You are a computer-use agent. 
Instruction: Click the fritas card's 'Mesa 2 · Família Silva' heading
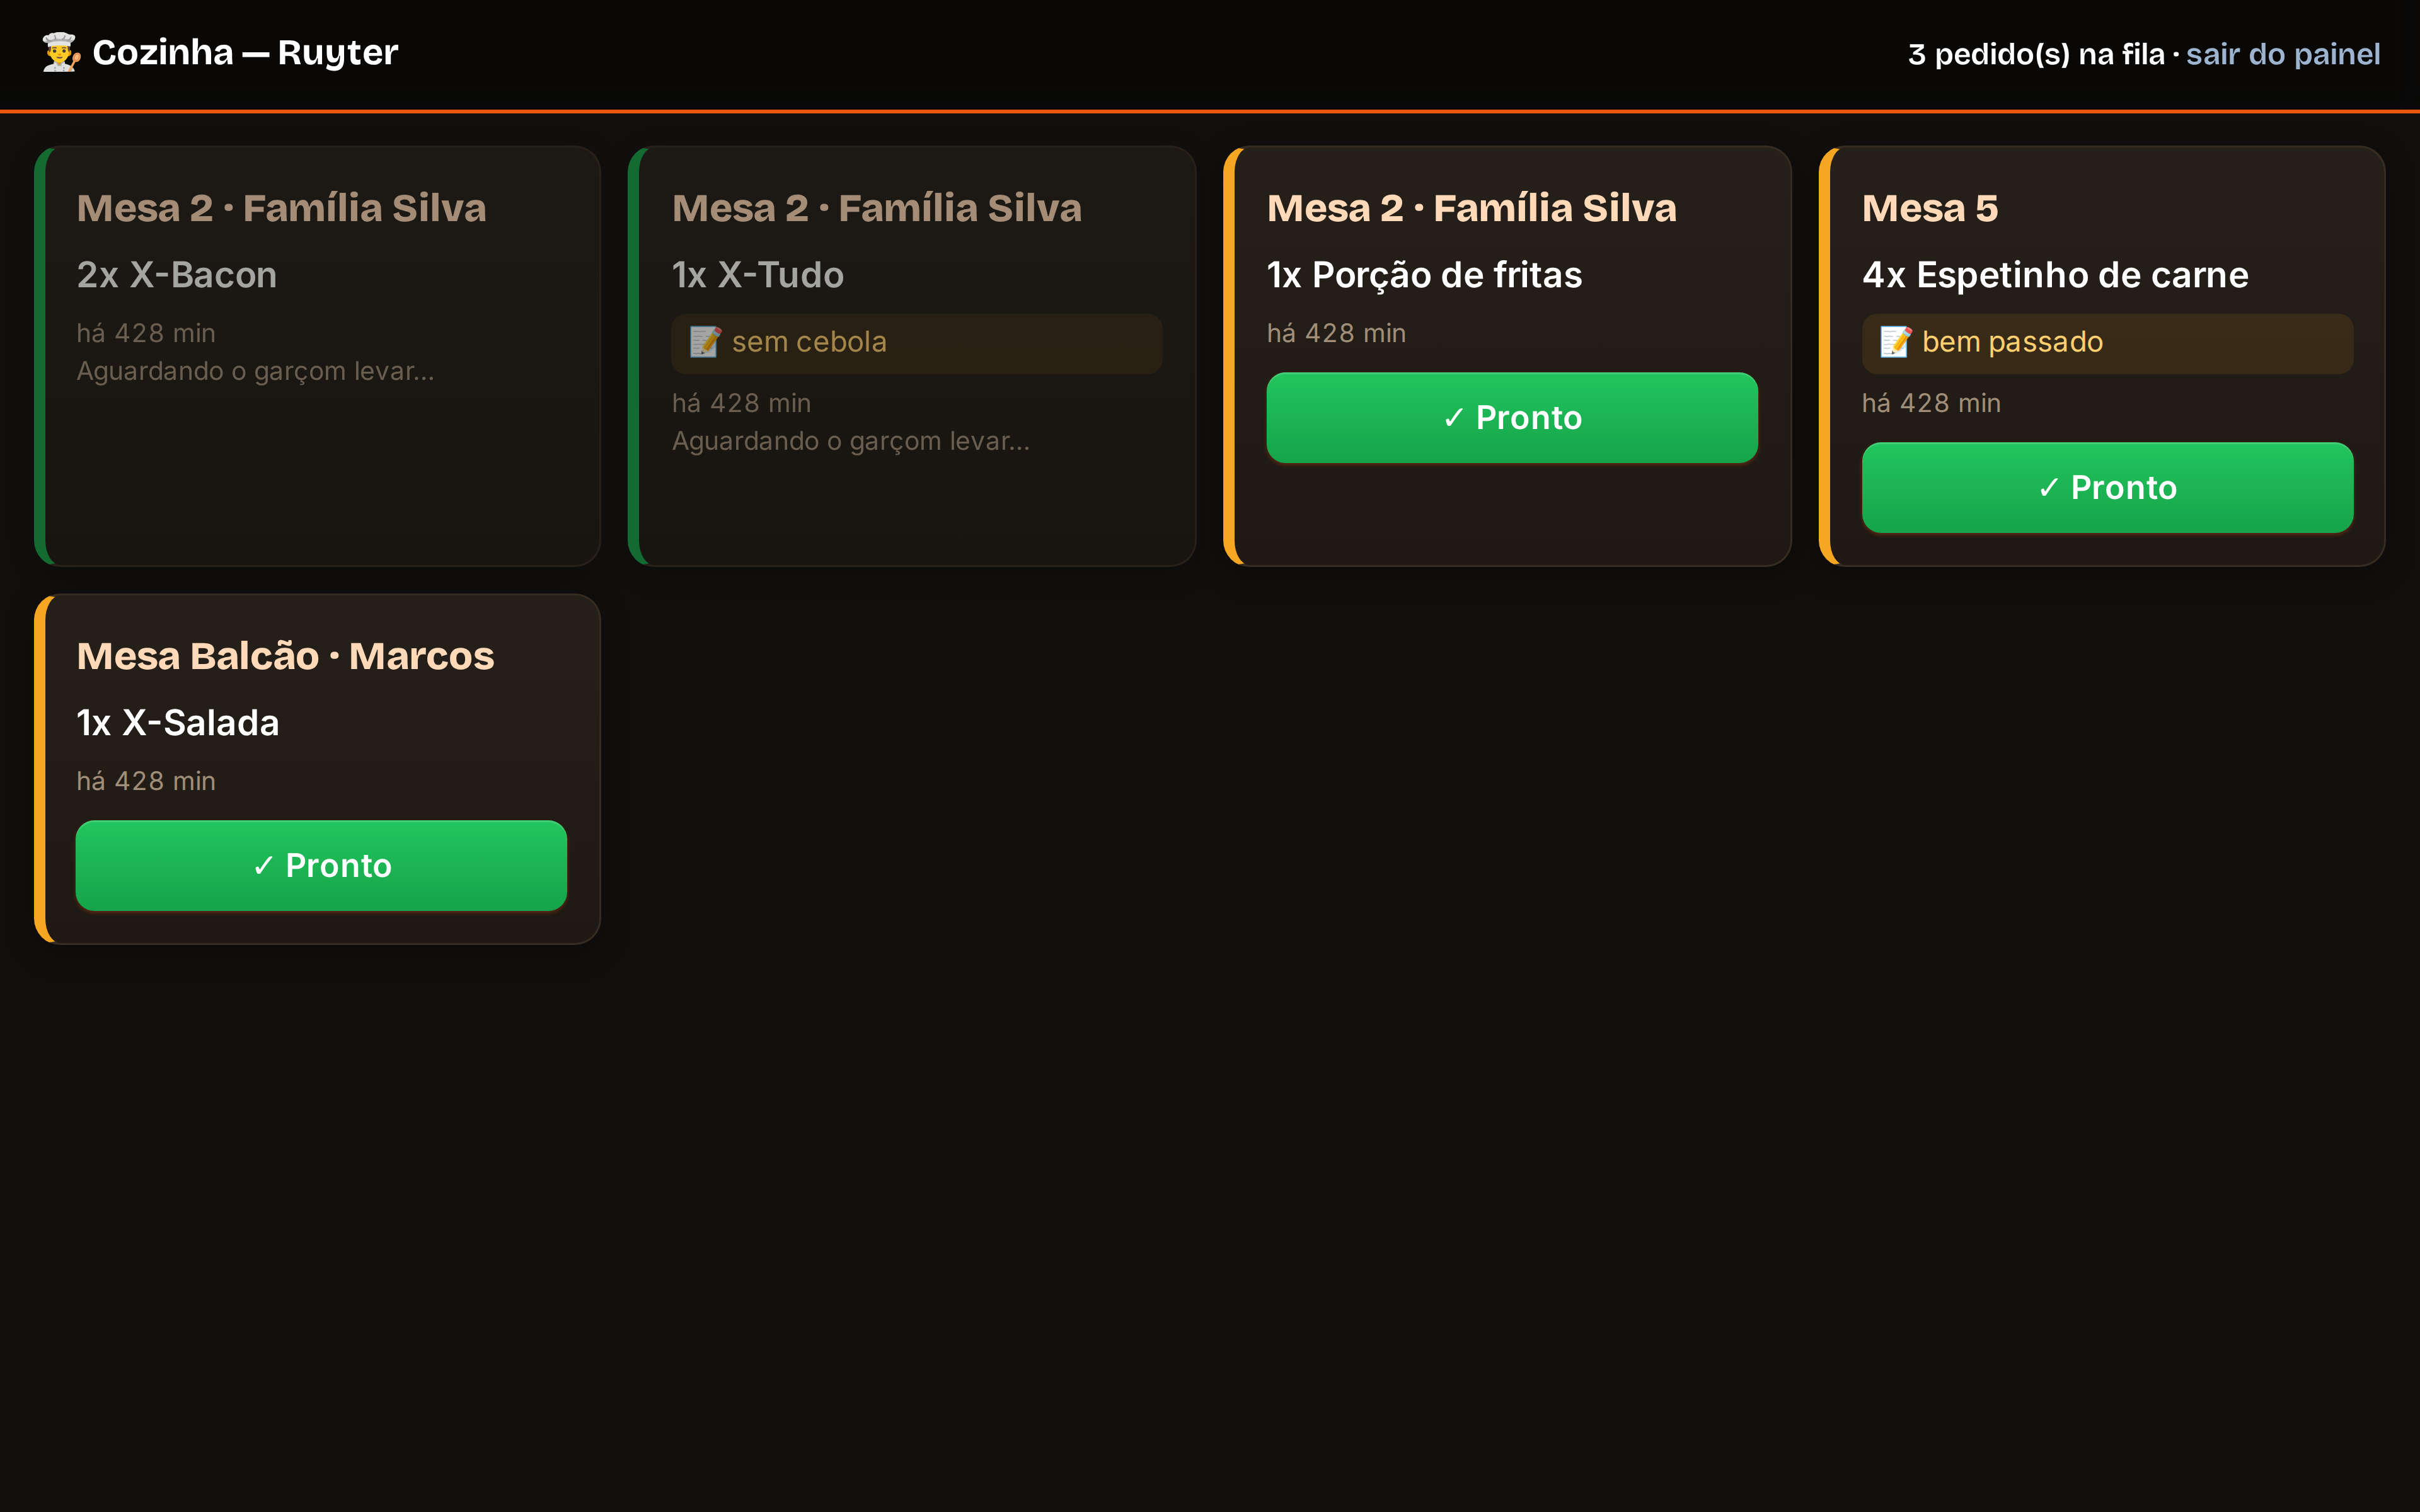(x=1472, y=208)
